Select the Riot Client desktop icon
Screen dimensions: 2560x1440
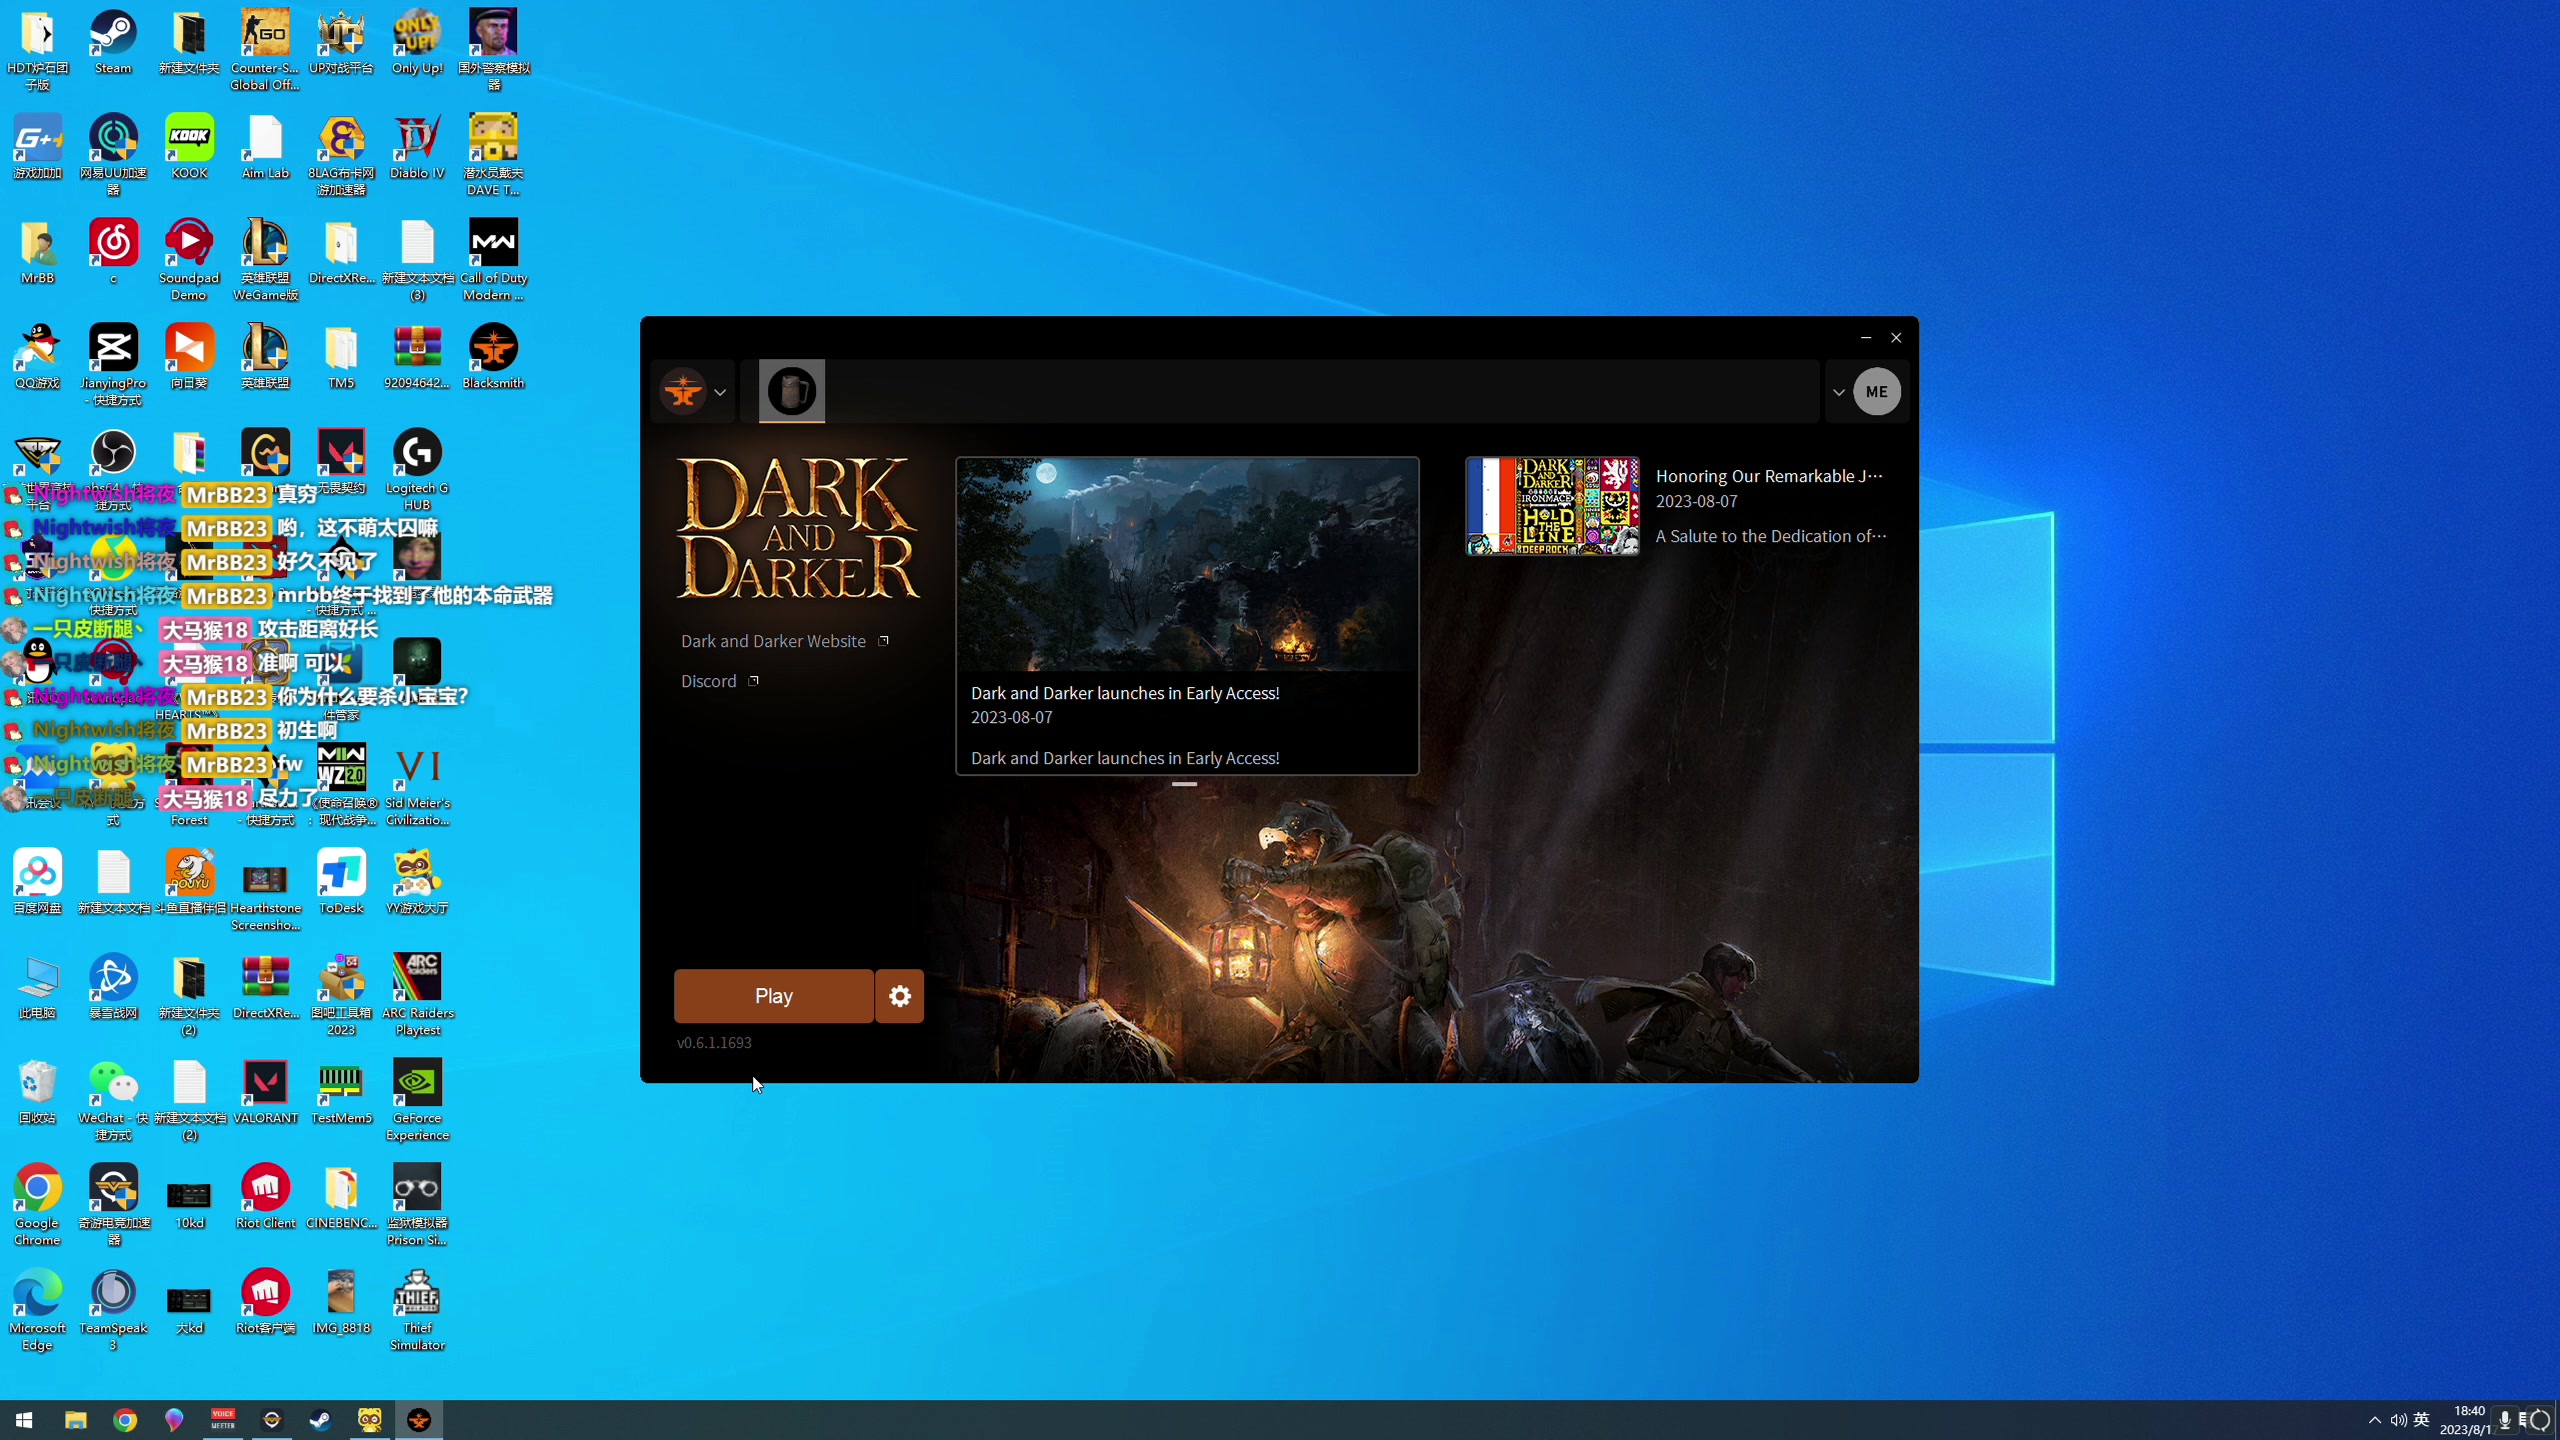coord(265,1198)
